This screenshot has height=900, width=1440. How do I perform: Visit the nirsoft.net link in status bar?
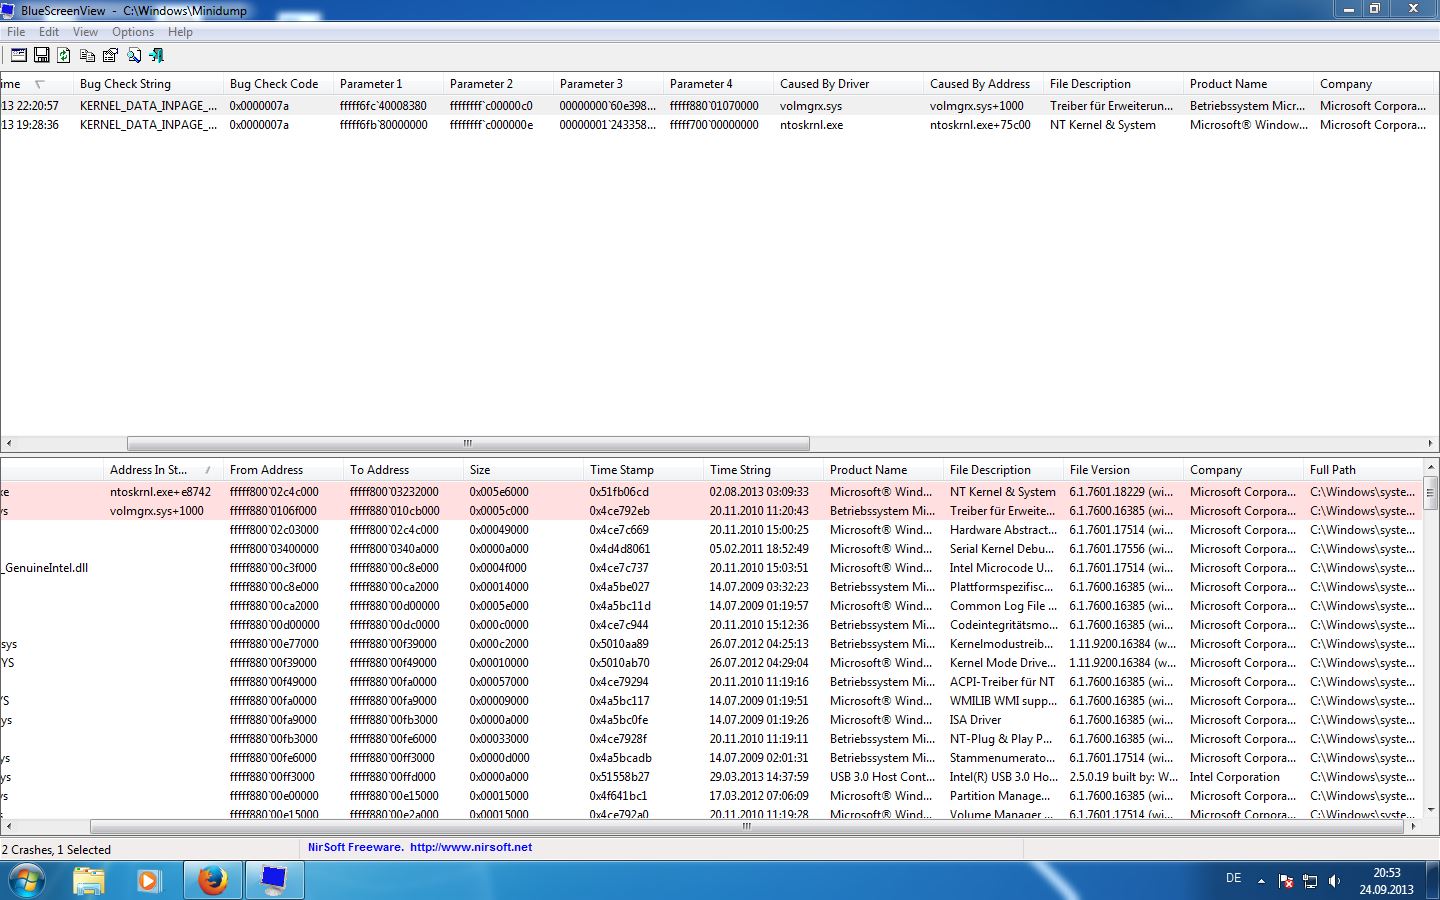point(470,847)
